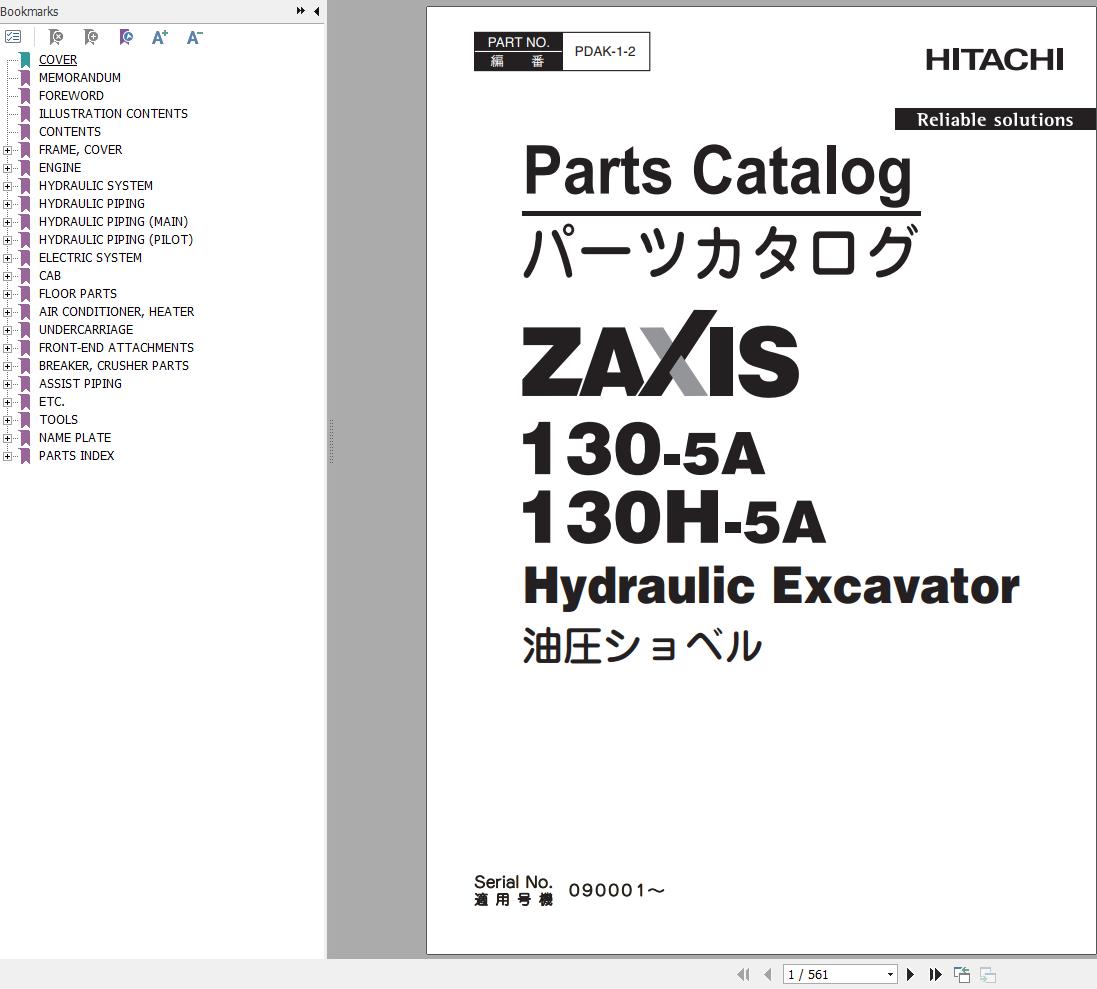The image size is (1097, 989).
Task: Click the add new bookmark icon
Action: tap(91, 37)
